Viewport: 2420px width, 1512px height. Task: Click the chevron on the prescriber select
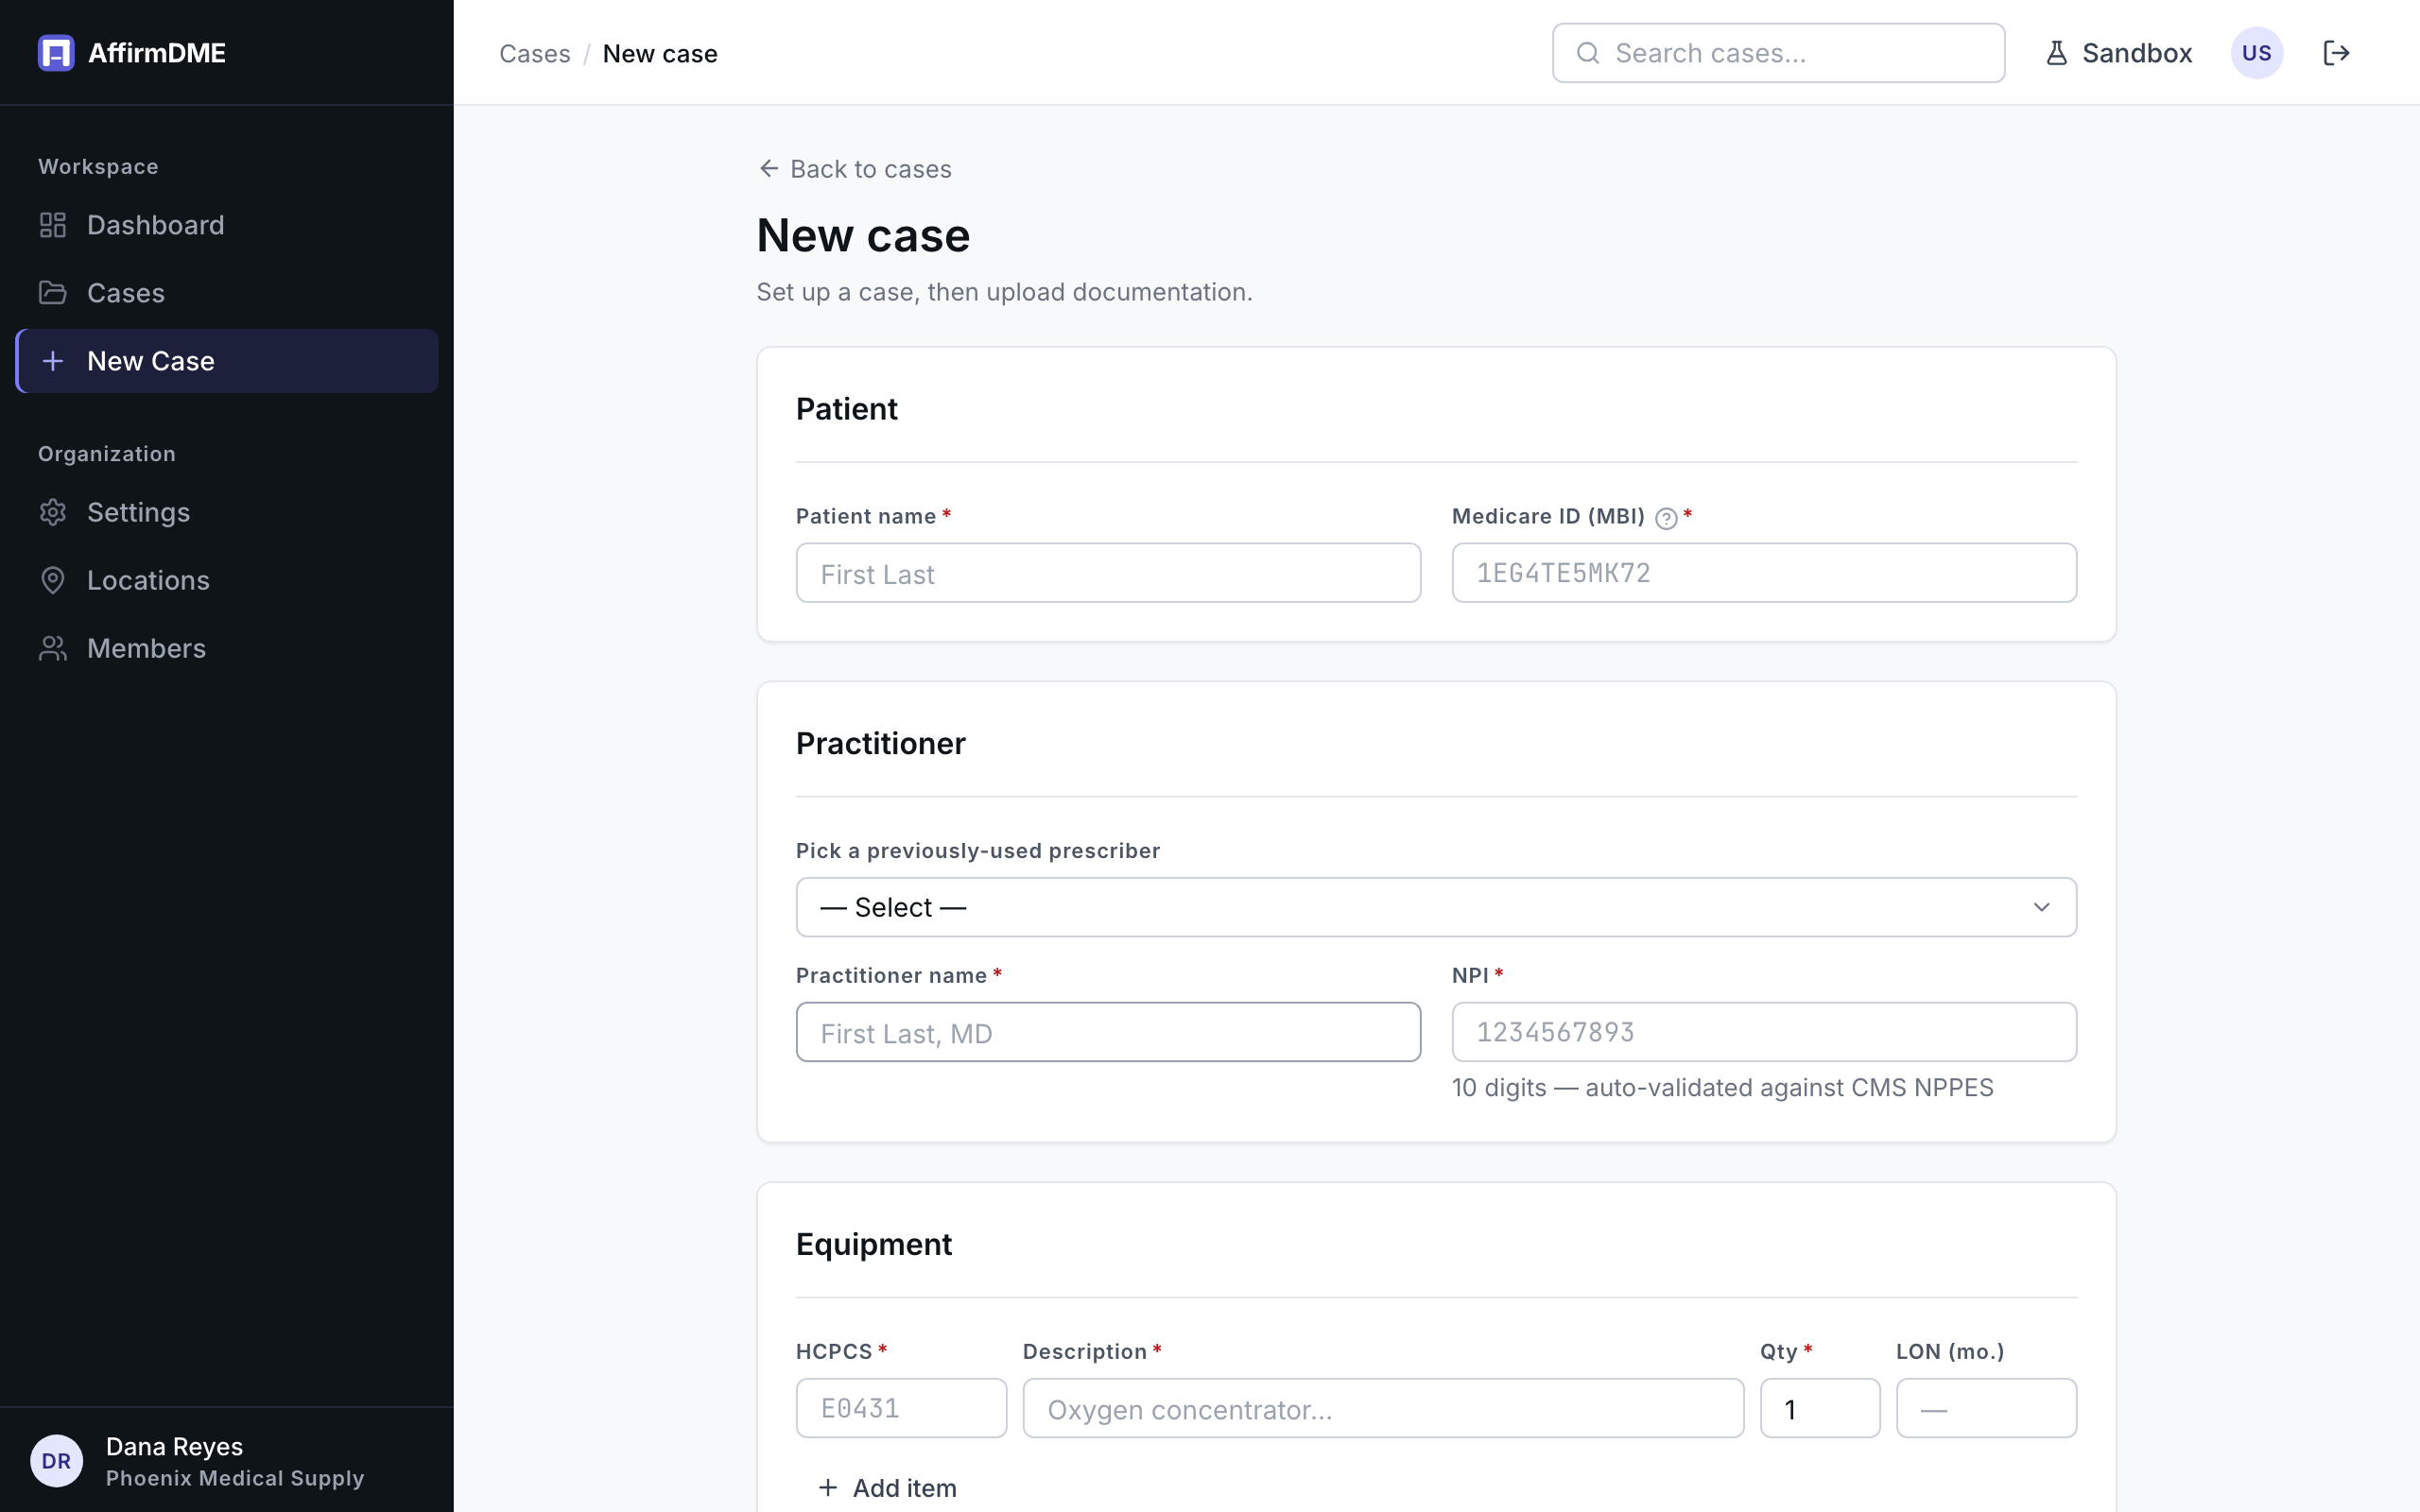click(2041, 907)
